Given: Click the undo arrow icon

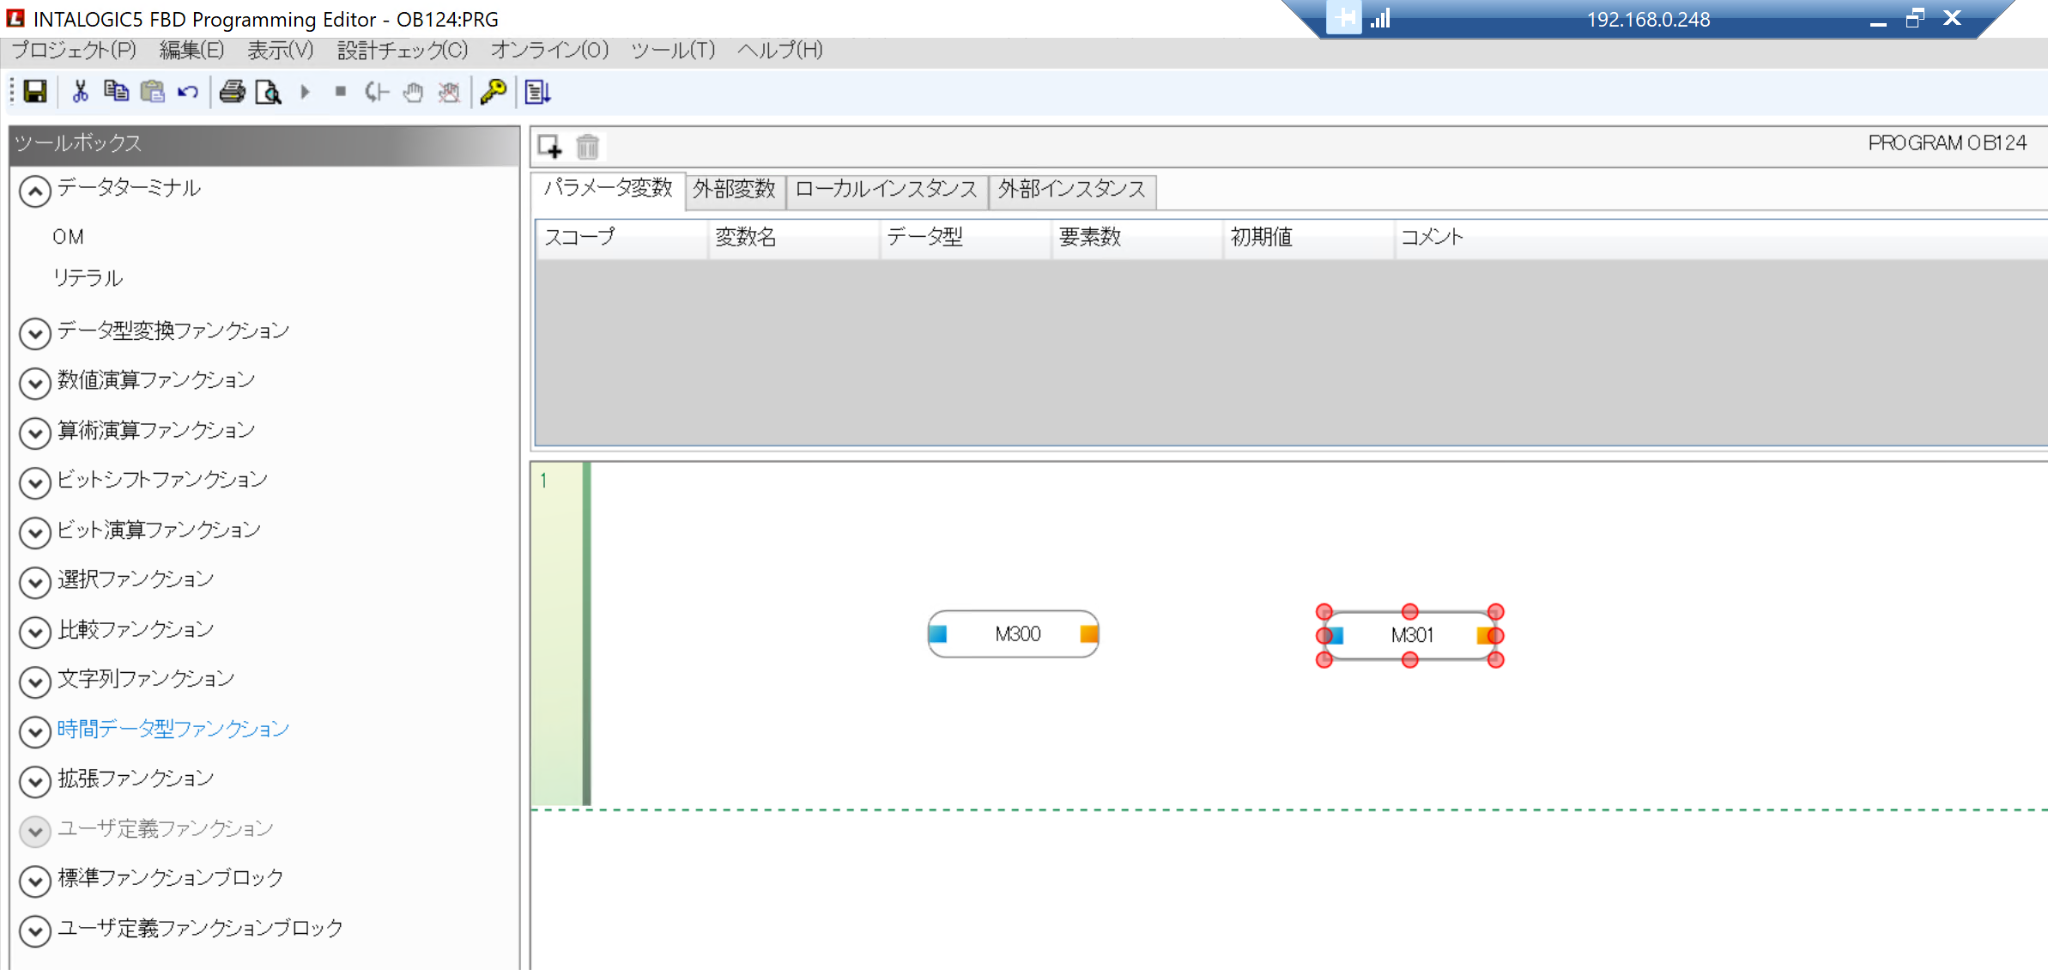Looking at the screenshot, I should (188, 92).
